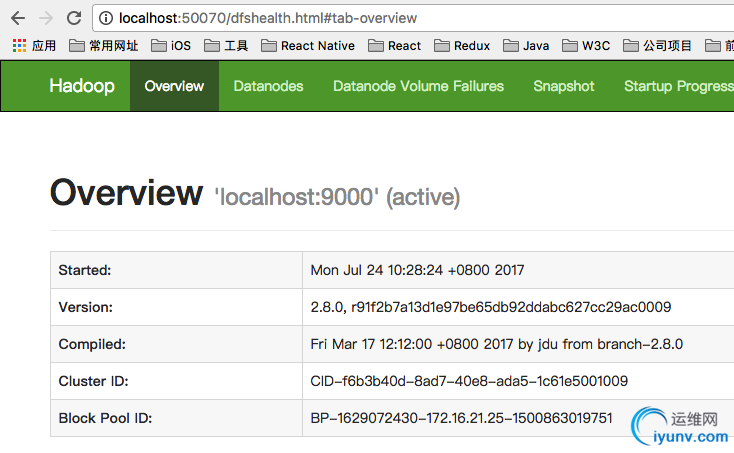Open the 公司项目 bookmark folder
This screenshot has height=453, width=734.
click(657, 45)
